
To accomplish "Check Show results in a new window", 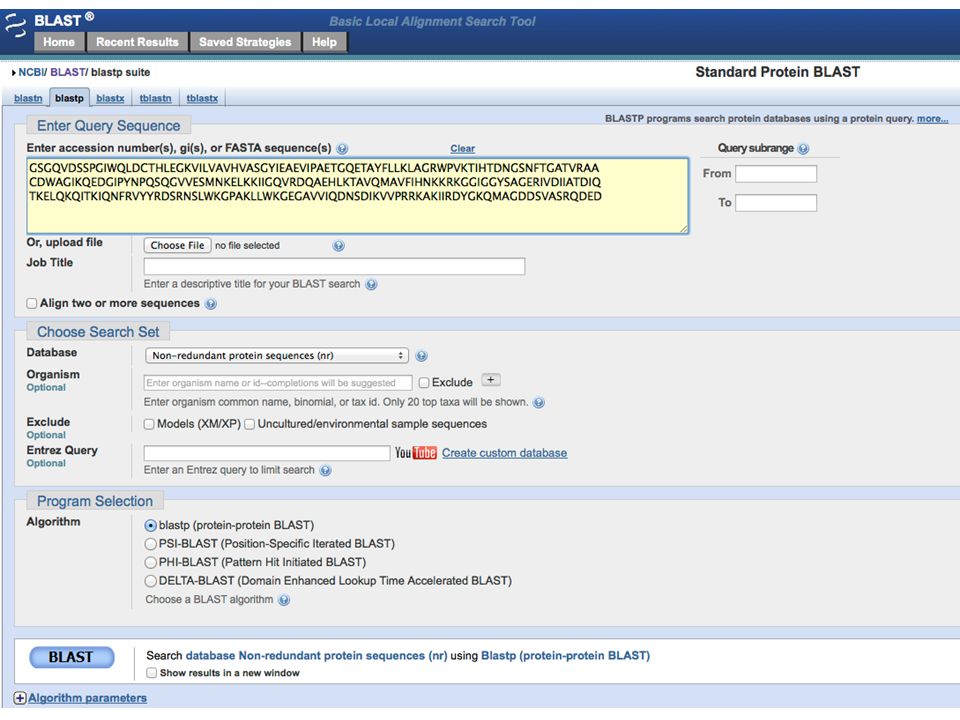I will click(151, 673).
